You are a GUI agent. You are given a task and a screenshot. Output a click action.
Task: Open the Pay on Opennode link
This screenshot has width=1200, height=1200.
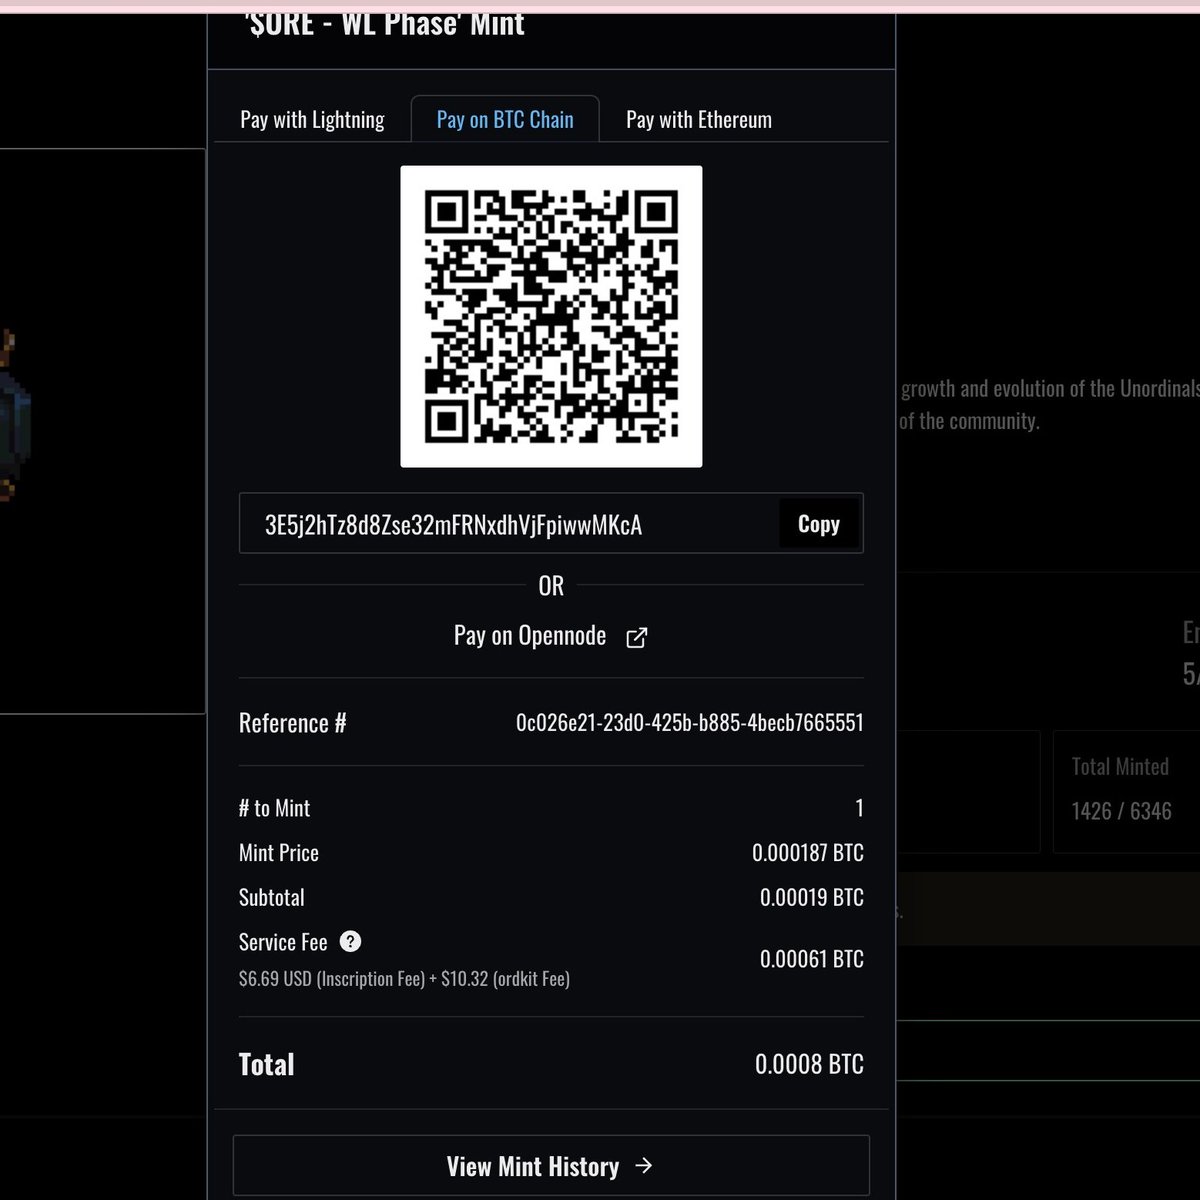(x=551, y=636)
